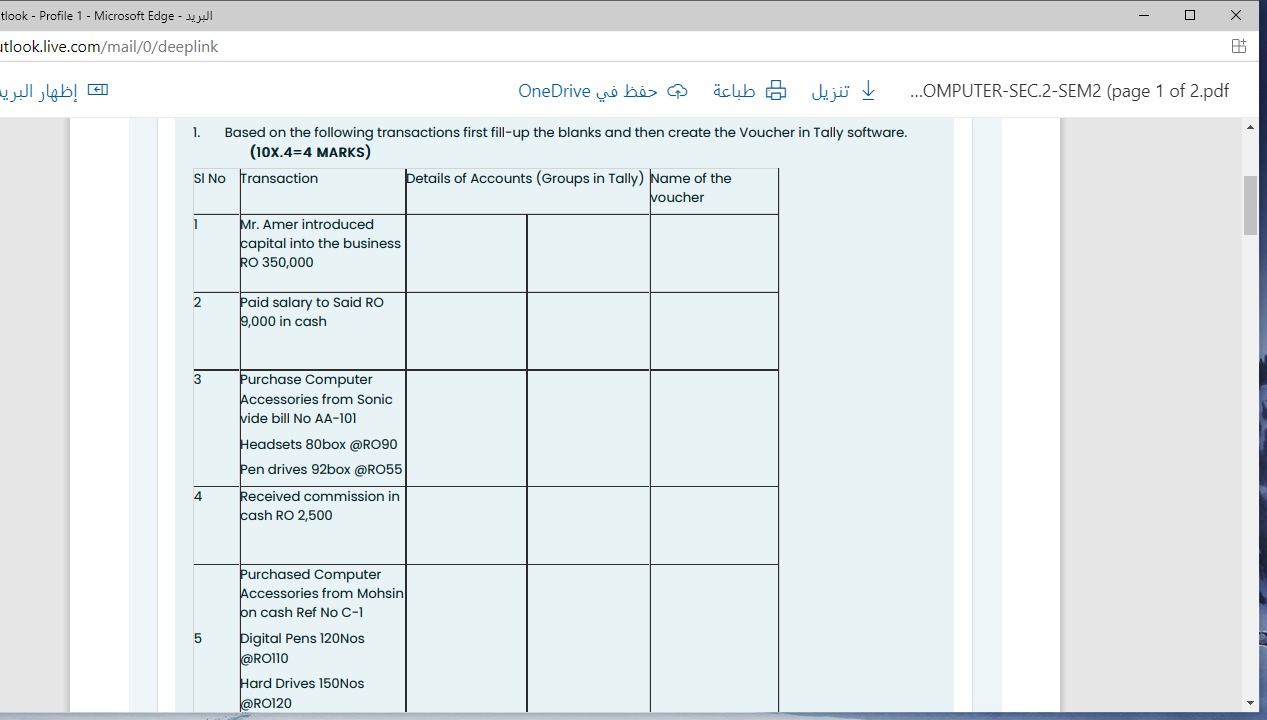Click the browser address bar URL
The height and width of the screenshot is (720, 1267).
point(109,46)
